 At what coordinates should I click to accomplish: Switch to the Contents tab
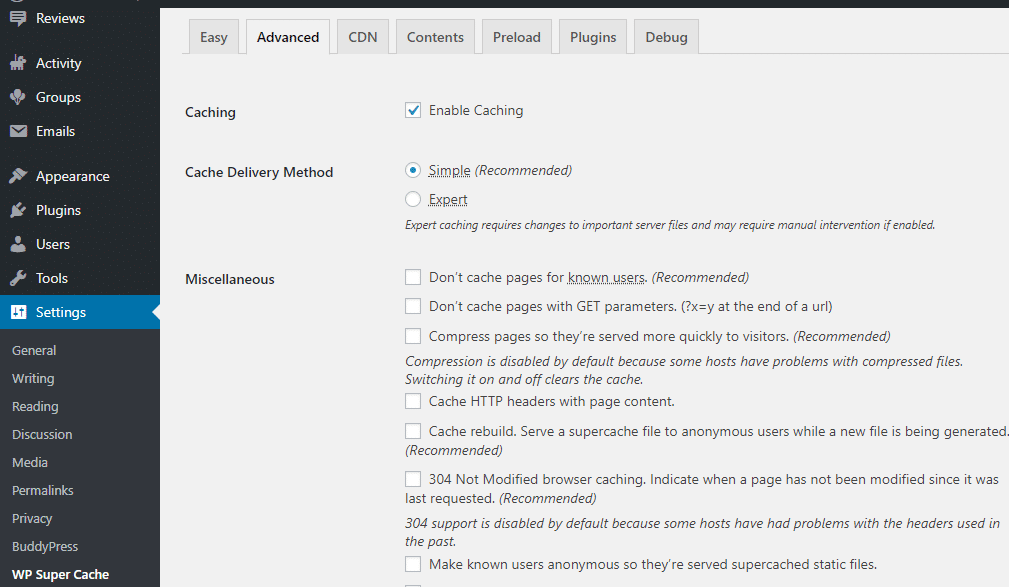(435, 37)
